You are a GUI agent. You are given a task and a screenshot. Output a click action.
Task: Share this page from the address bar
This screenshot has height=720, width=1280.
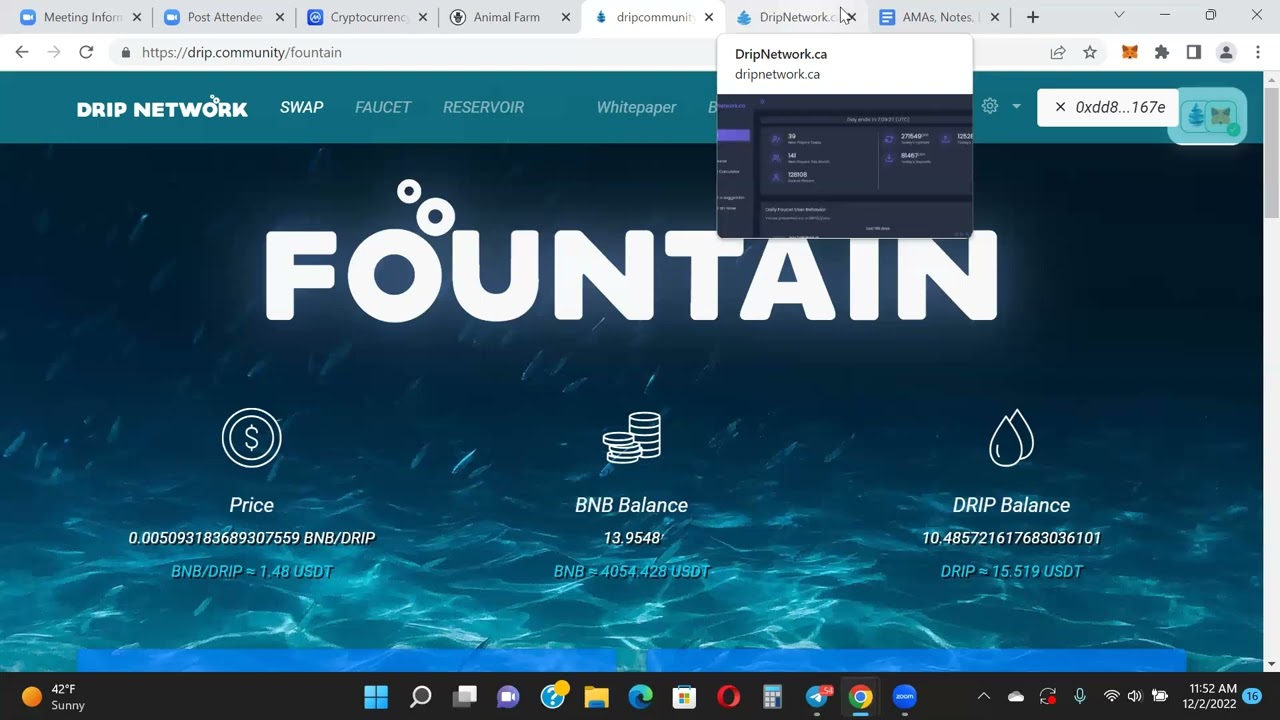(1058, 52)
